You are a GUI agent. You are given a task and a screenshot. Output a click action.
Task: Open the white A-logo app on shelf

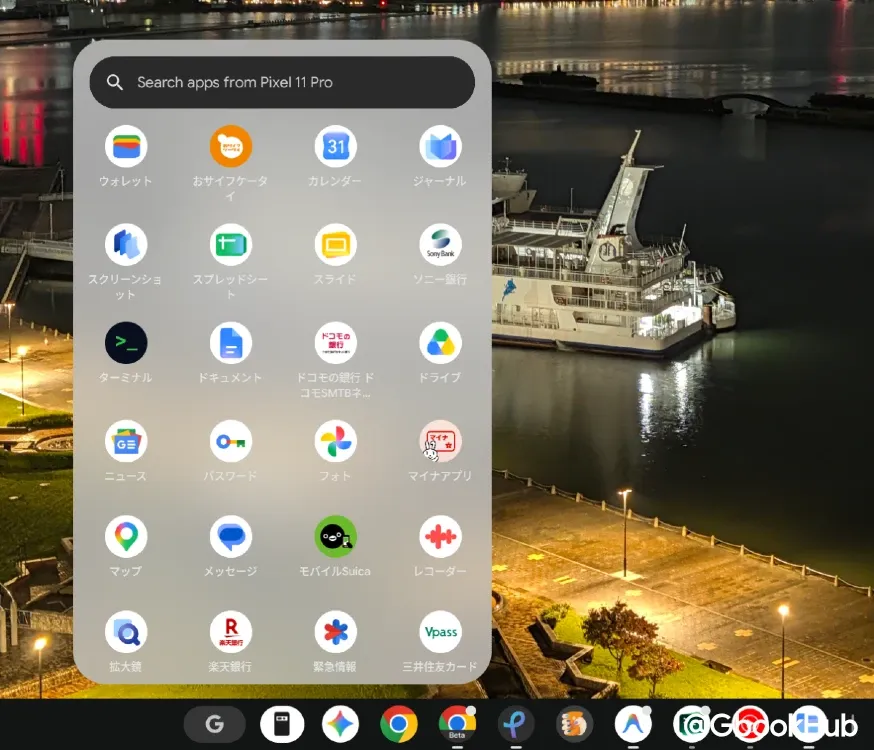click(633, 724)
